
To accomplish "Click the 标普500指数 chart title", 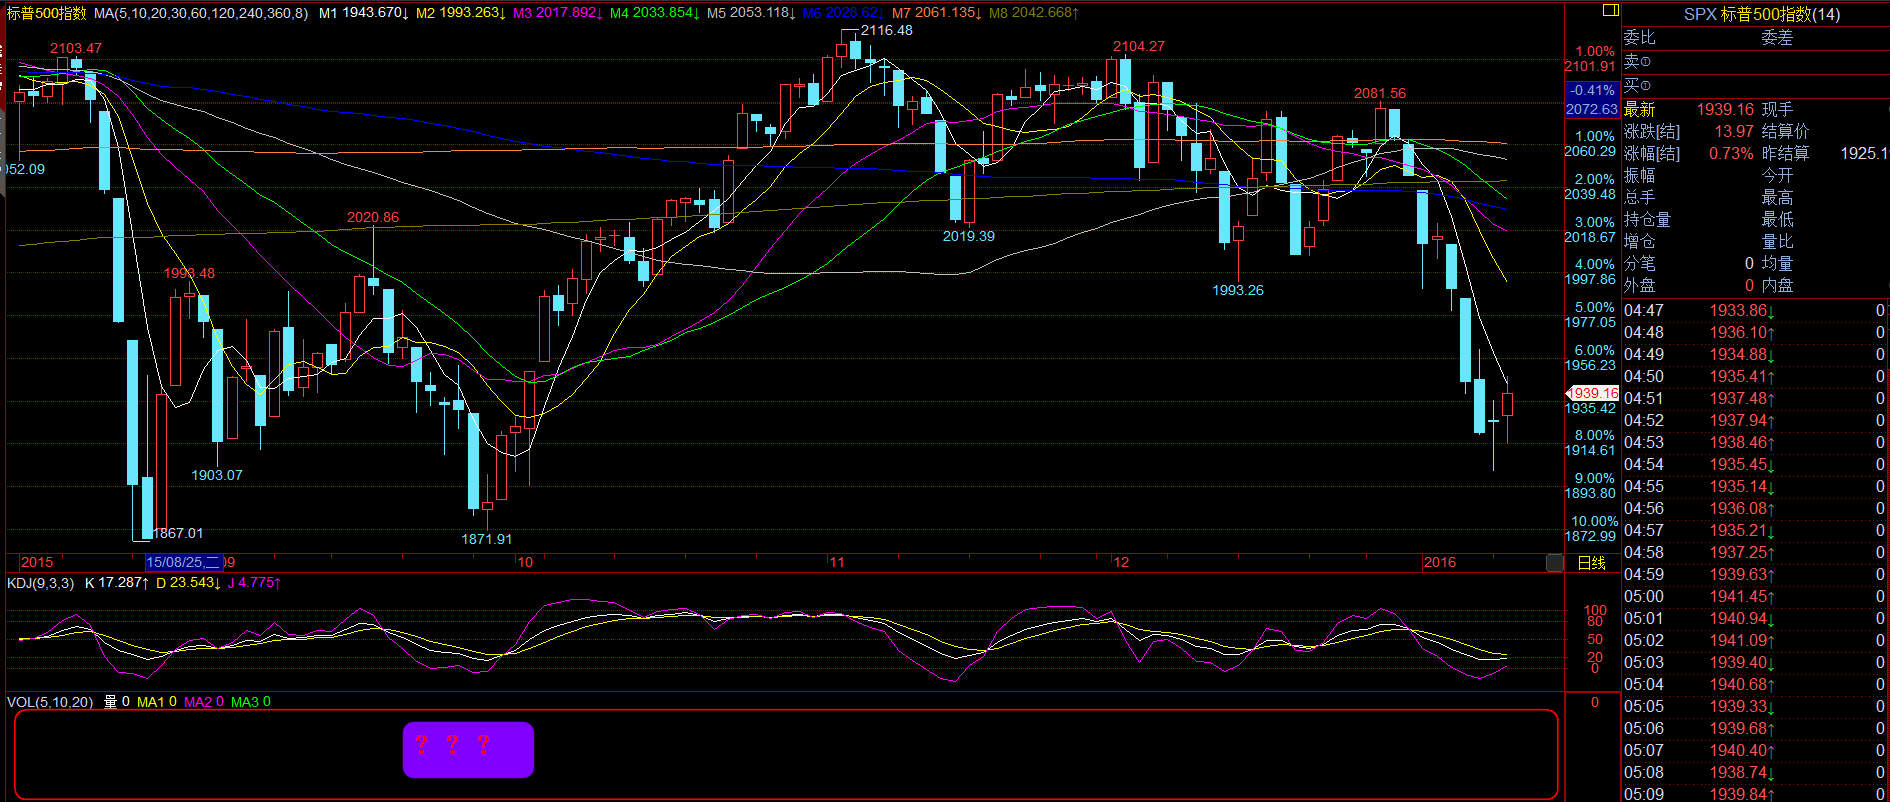I will [47, 13].
